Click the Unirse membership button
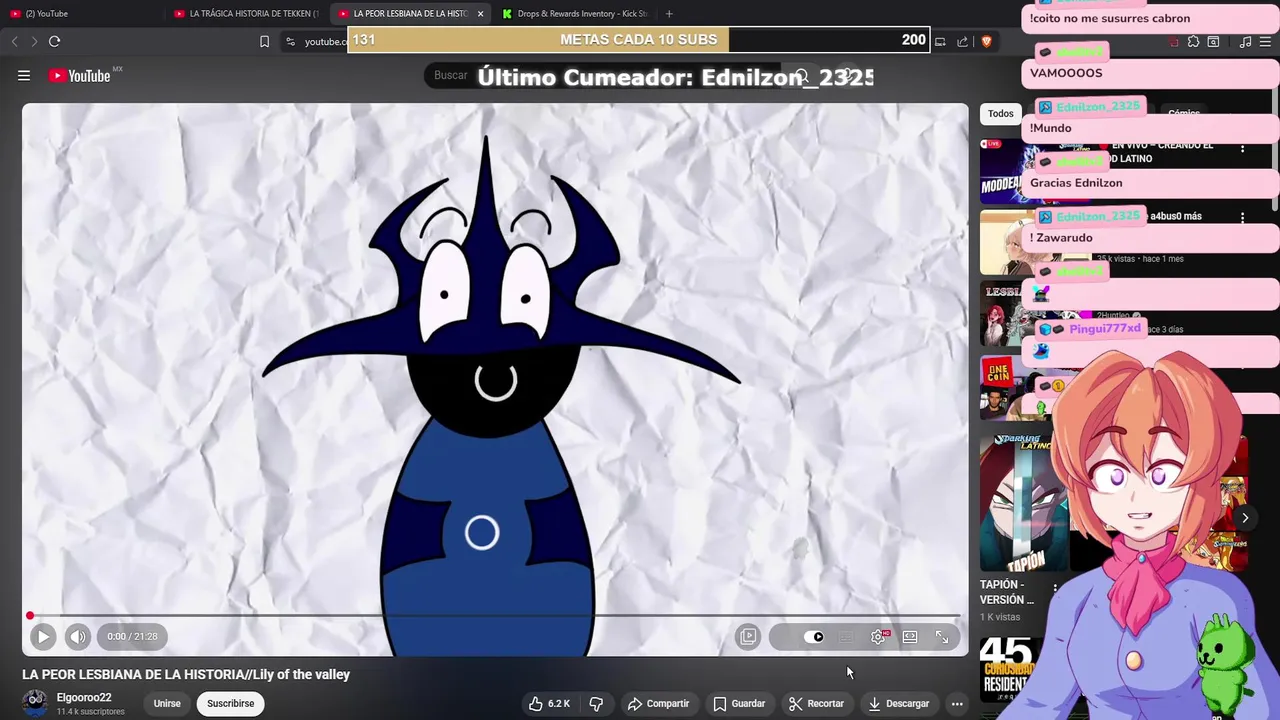Screen dimensions: 1280x720 [167, 704]
